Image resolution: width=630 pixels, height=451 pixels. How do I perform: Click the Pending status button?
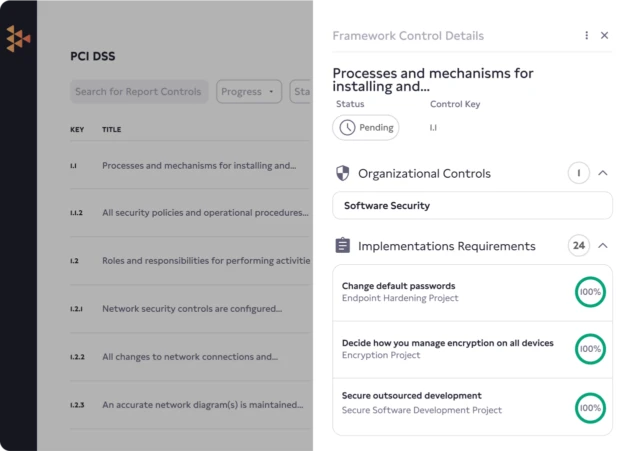[x=365, y=128]
